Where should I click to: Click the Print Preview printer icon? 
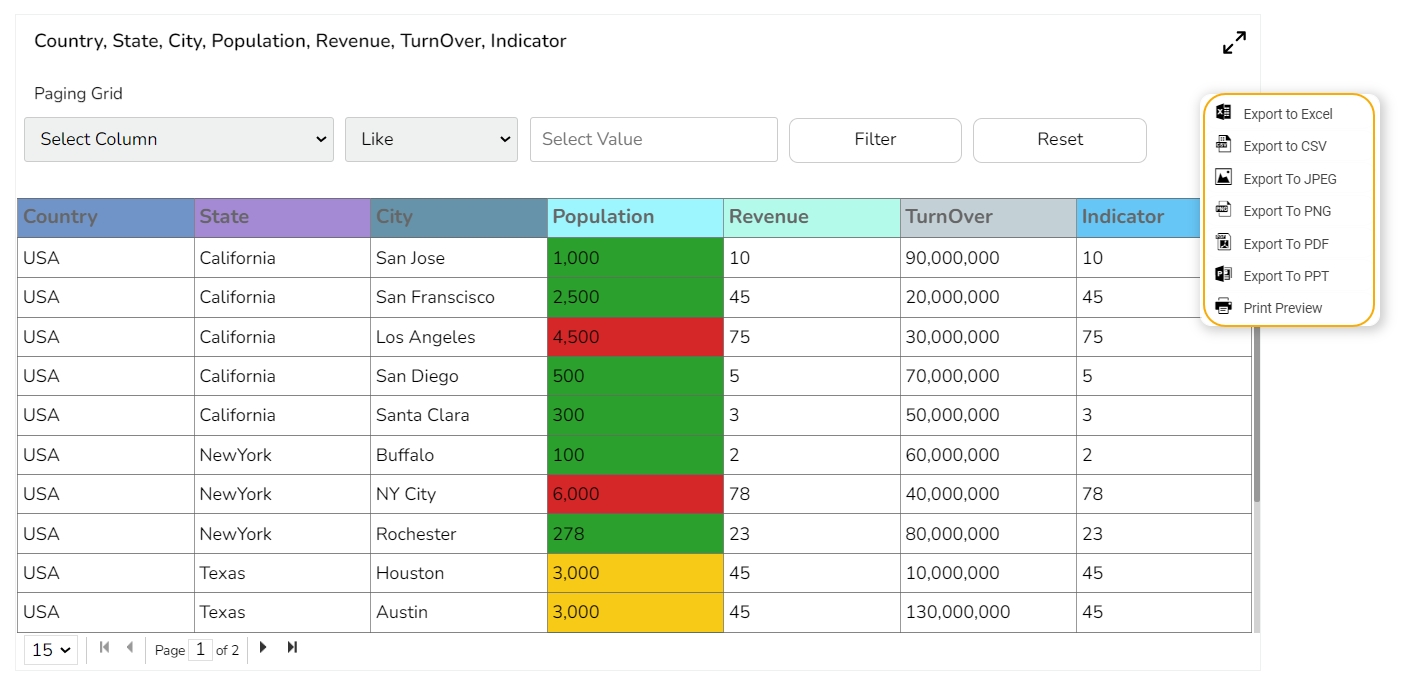click(x=1223, y=307)
